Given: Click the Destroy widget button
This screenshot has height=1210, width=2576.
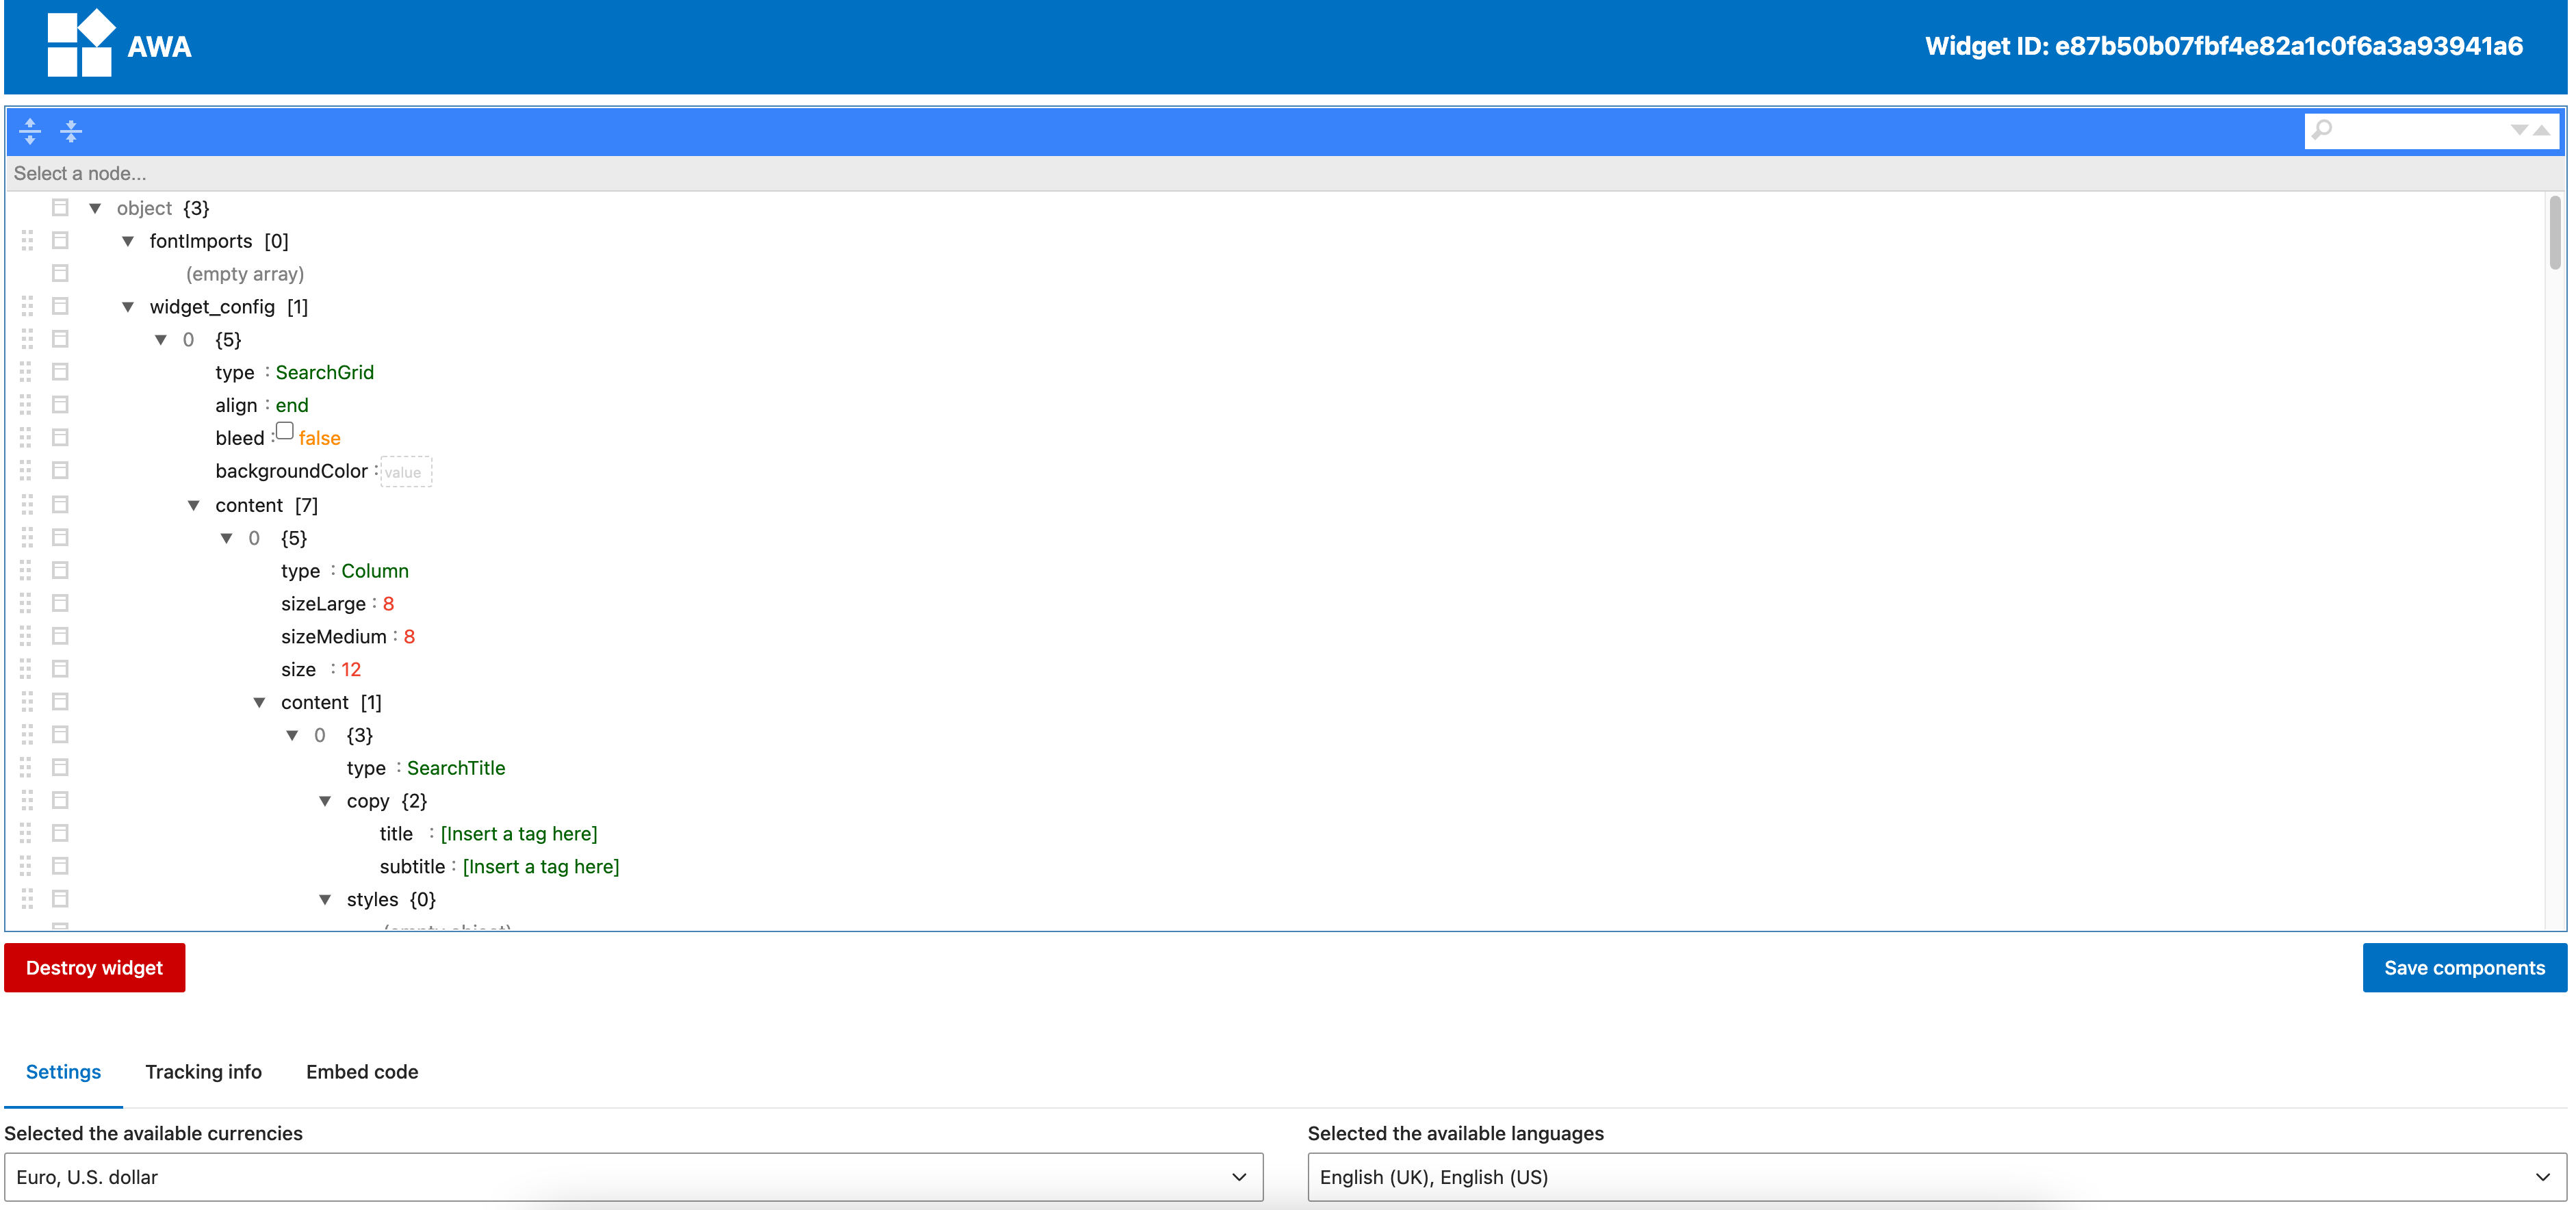Looking at the screenshot, I should (x=94, y=967).
